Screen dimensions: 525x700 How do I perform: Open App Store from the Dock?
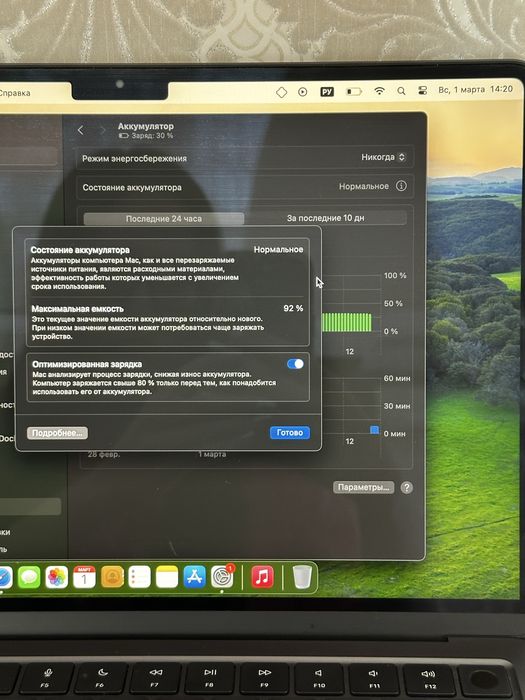(x=195, y=577)
